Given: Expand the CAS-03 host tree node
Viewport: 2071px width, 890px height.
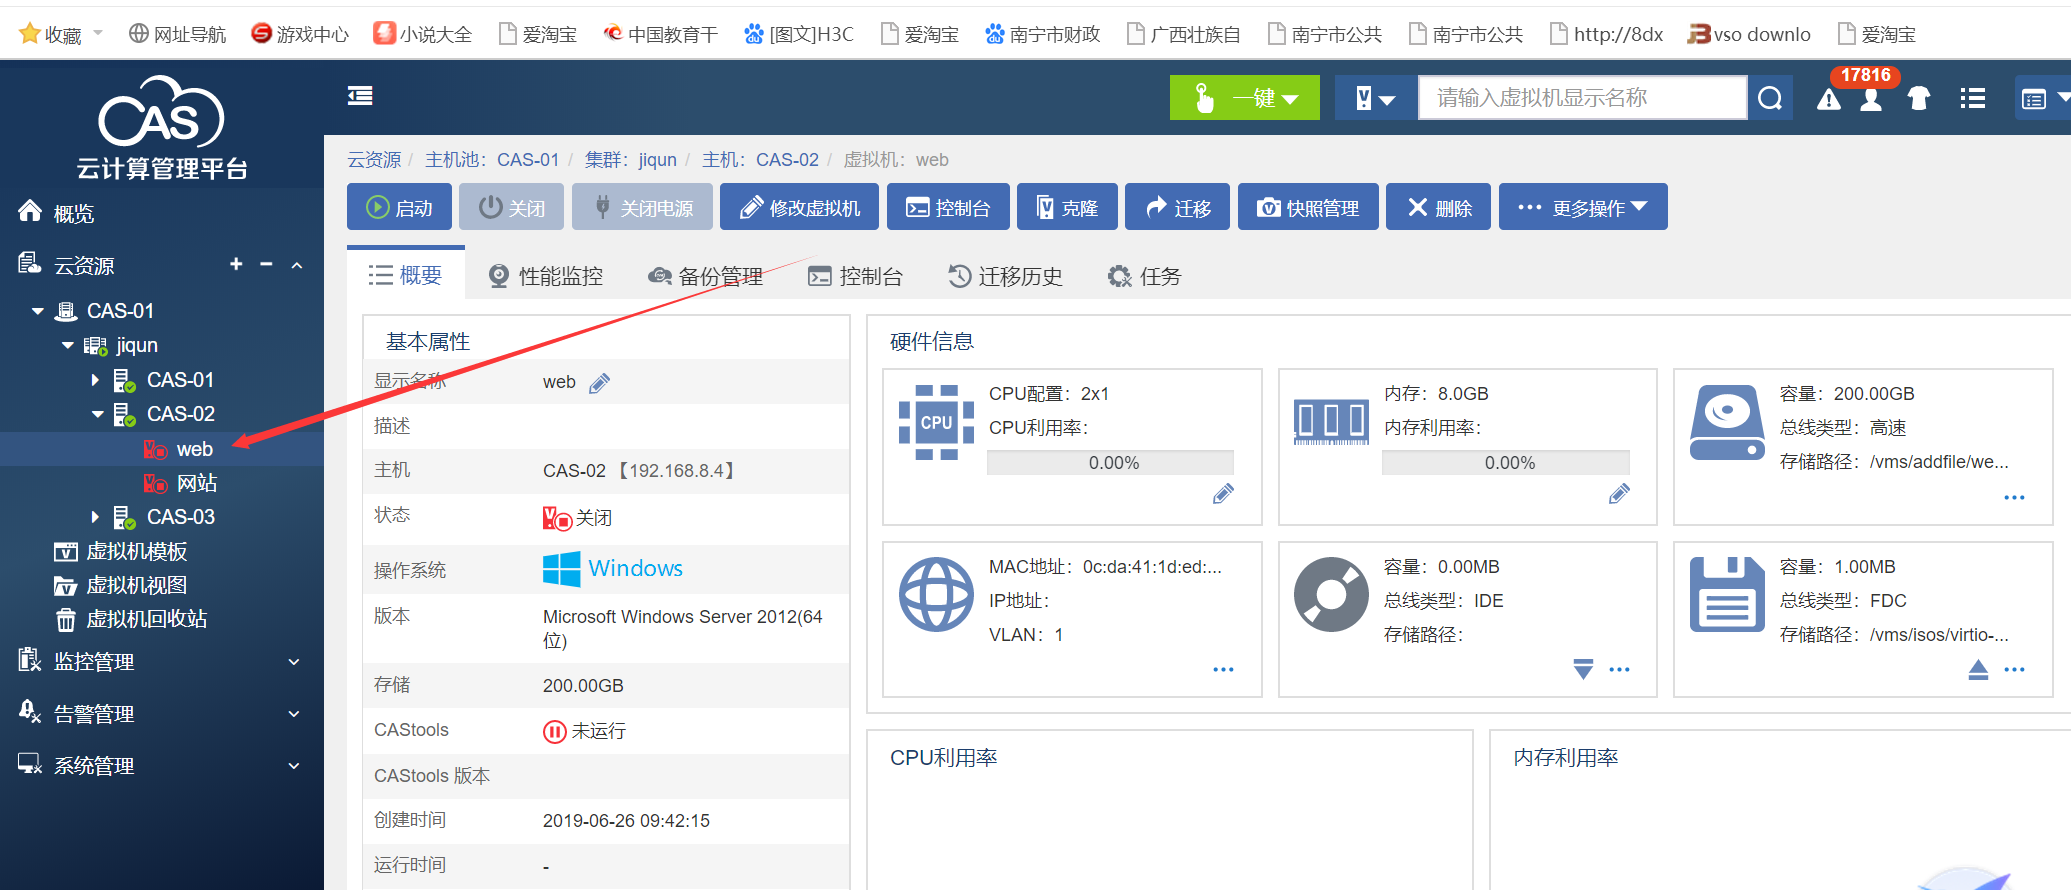Looking at the screenshot, I should coord(95,517).
